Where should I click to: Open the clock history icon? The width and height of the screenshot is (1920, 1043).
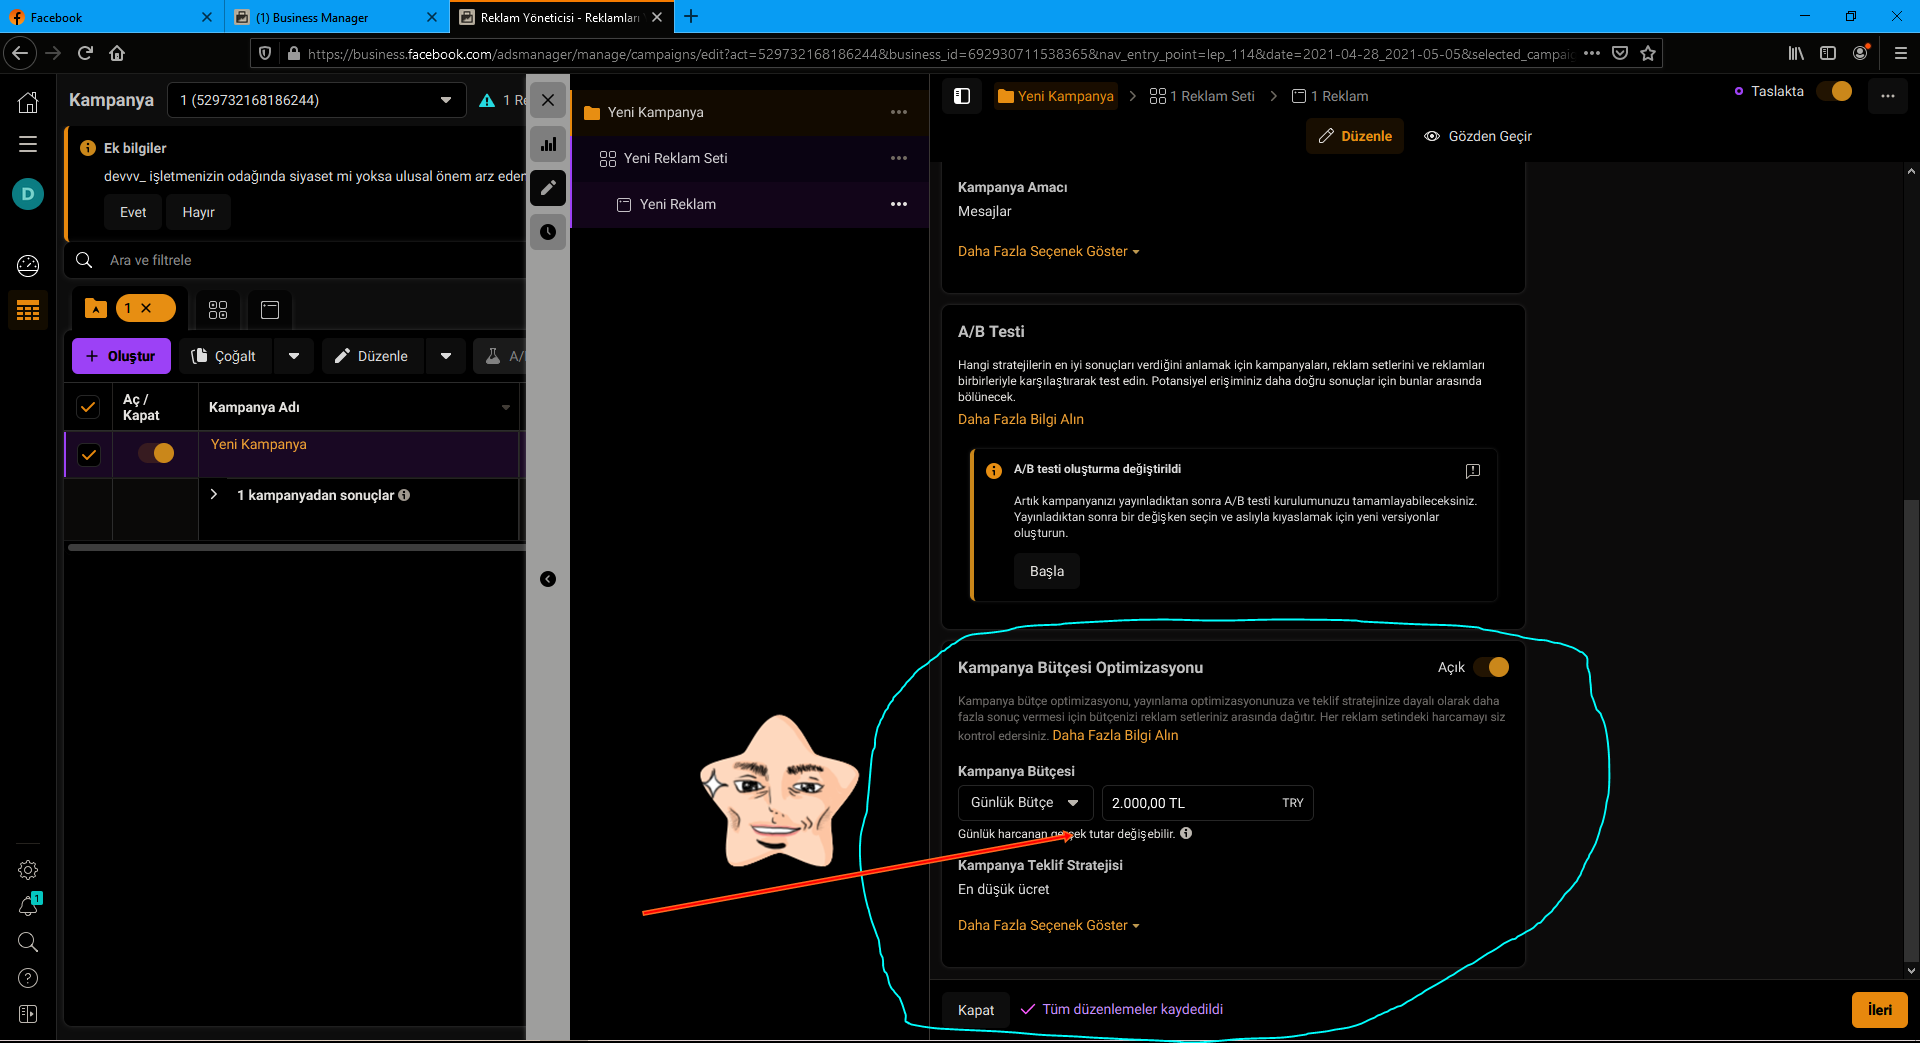(x=548, y=232)
